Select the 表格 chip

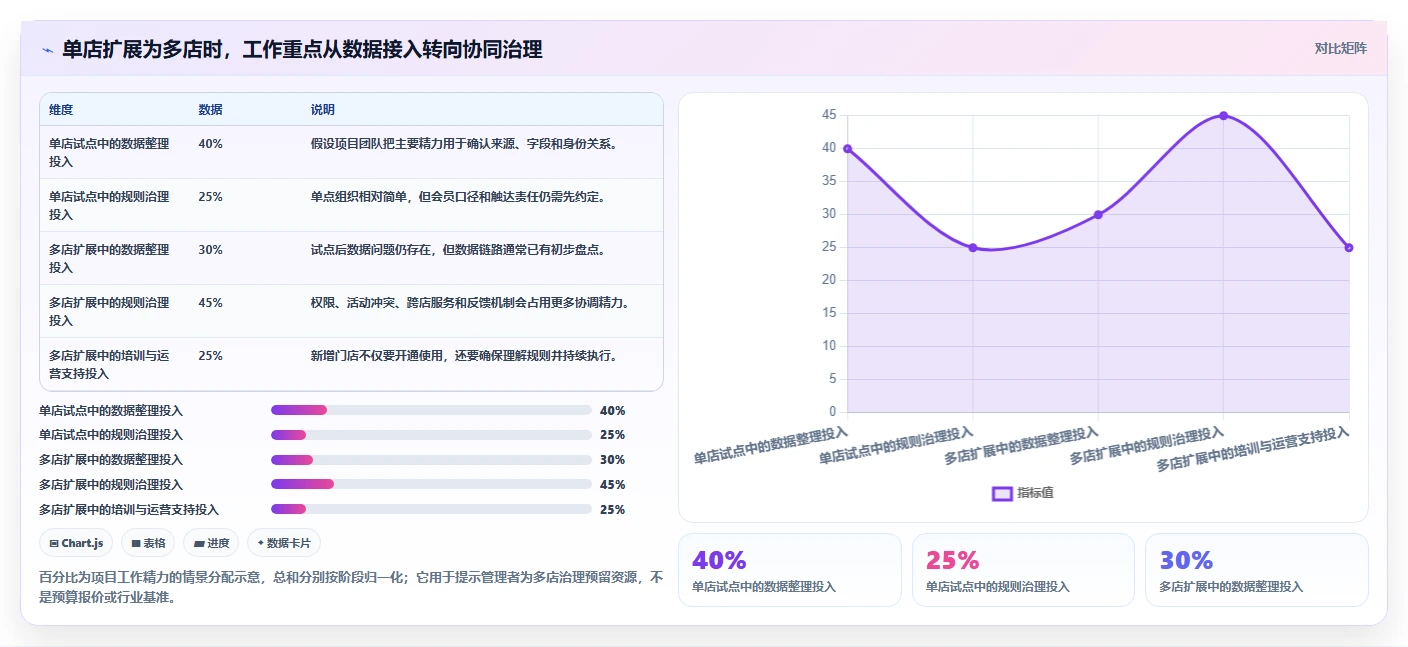point(148,543)
